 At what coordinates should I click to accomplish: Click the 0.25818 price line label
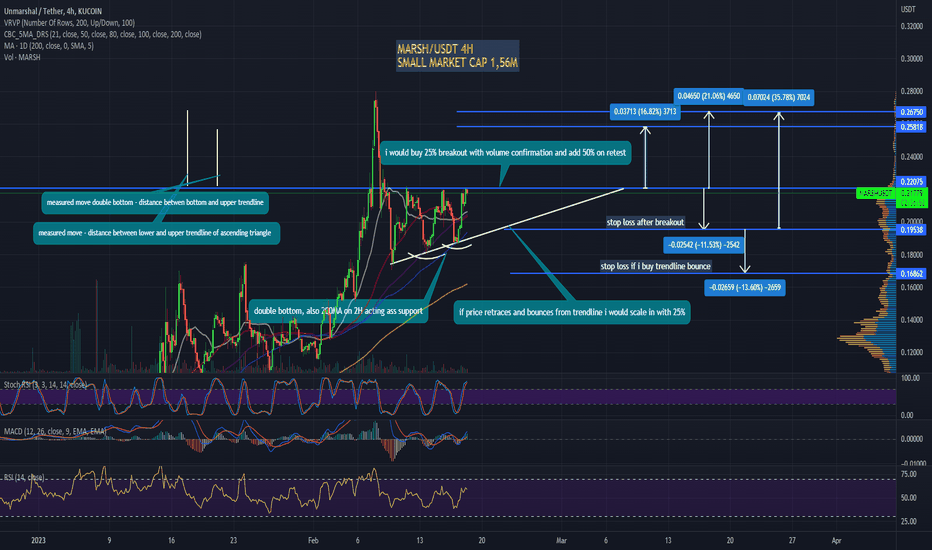click(x=911, y=127)
